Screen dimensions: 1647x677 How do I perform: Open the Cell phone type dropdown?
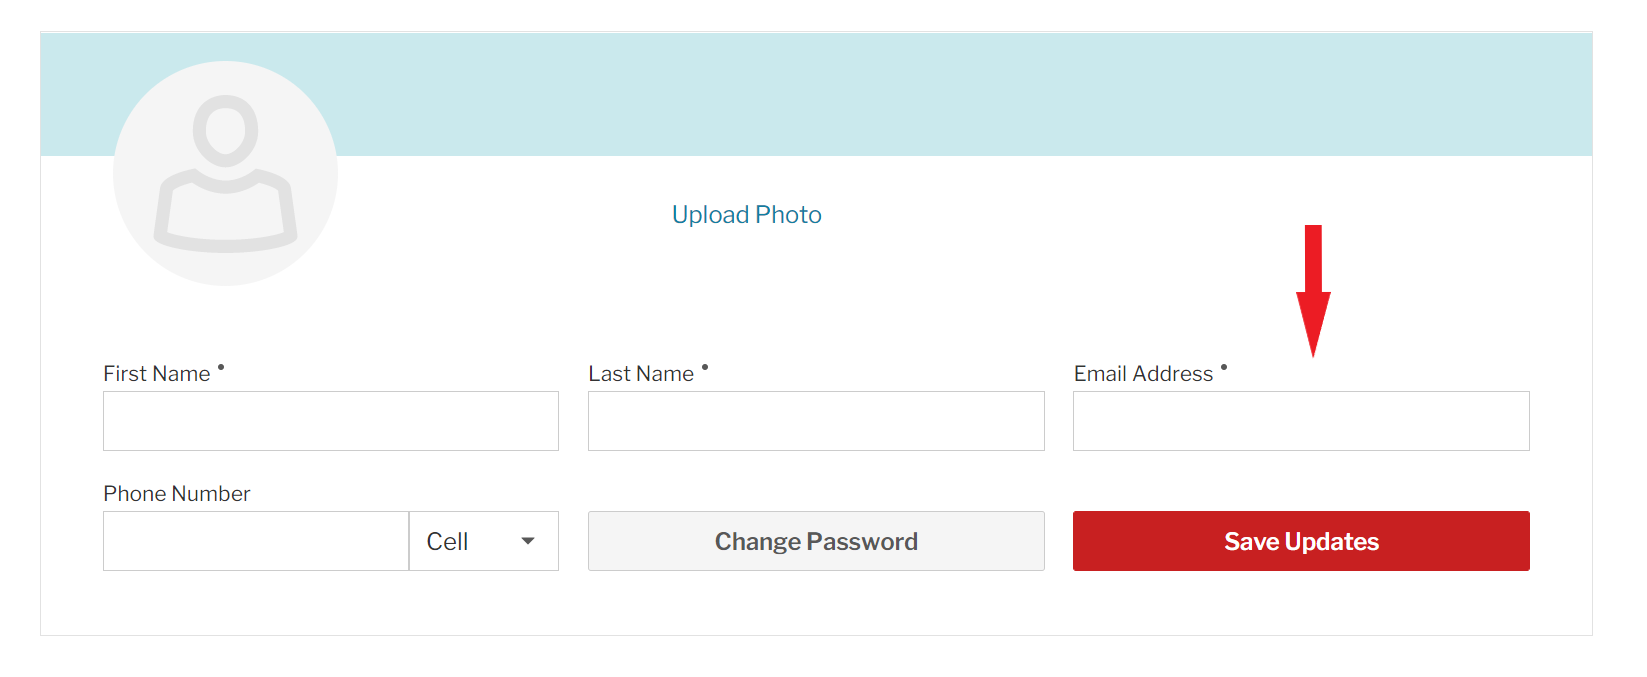click(x=484, y=541)
